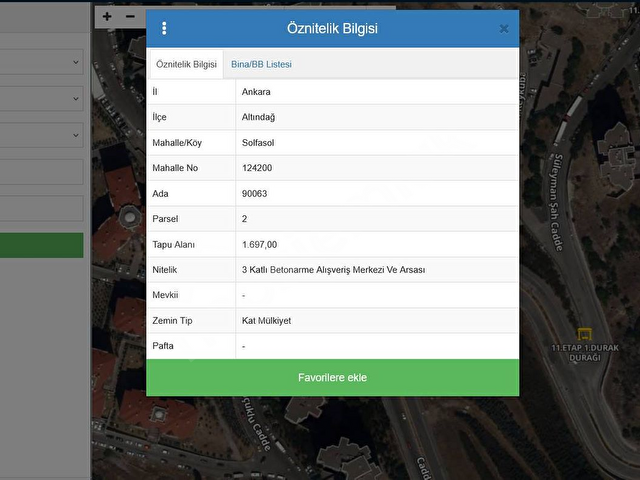640x480 pixels.
Task: Click the Mahalle No row label
Action: click(175, 168)
